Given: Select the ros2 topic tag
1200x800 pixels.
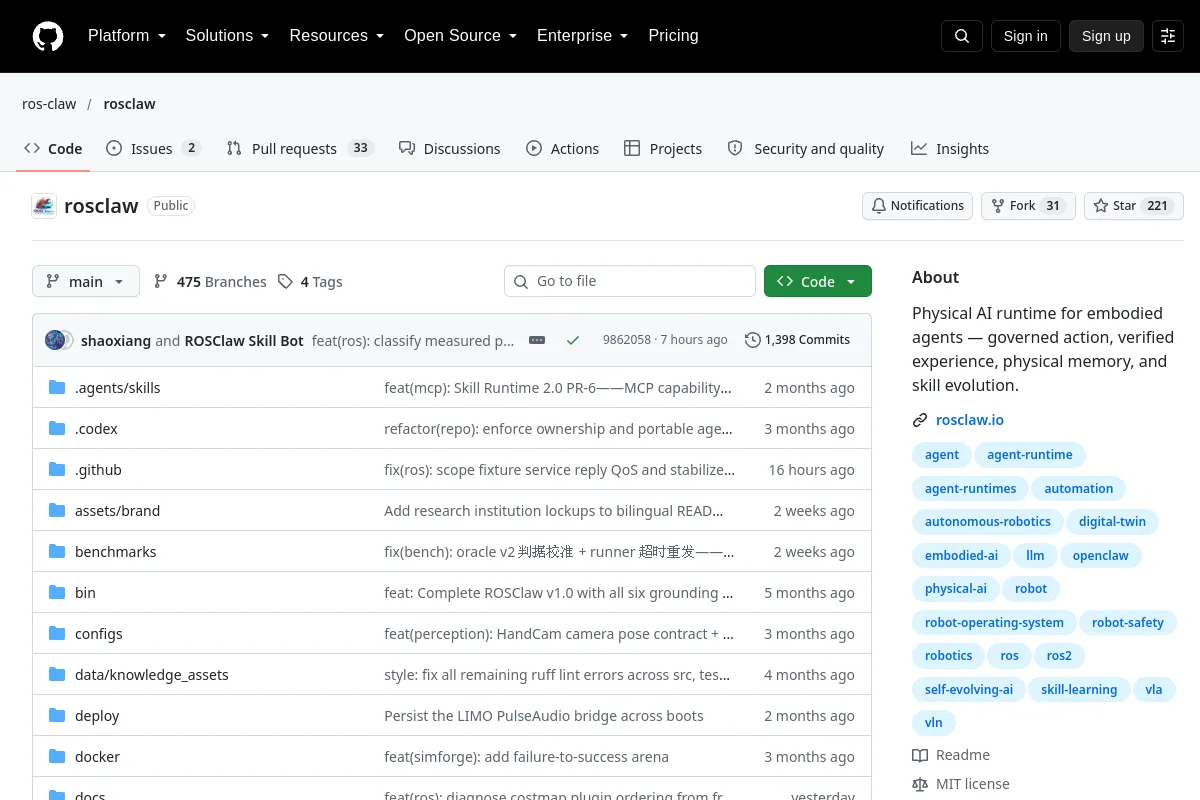Looking at the screenshot, I should point(1059,657).
